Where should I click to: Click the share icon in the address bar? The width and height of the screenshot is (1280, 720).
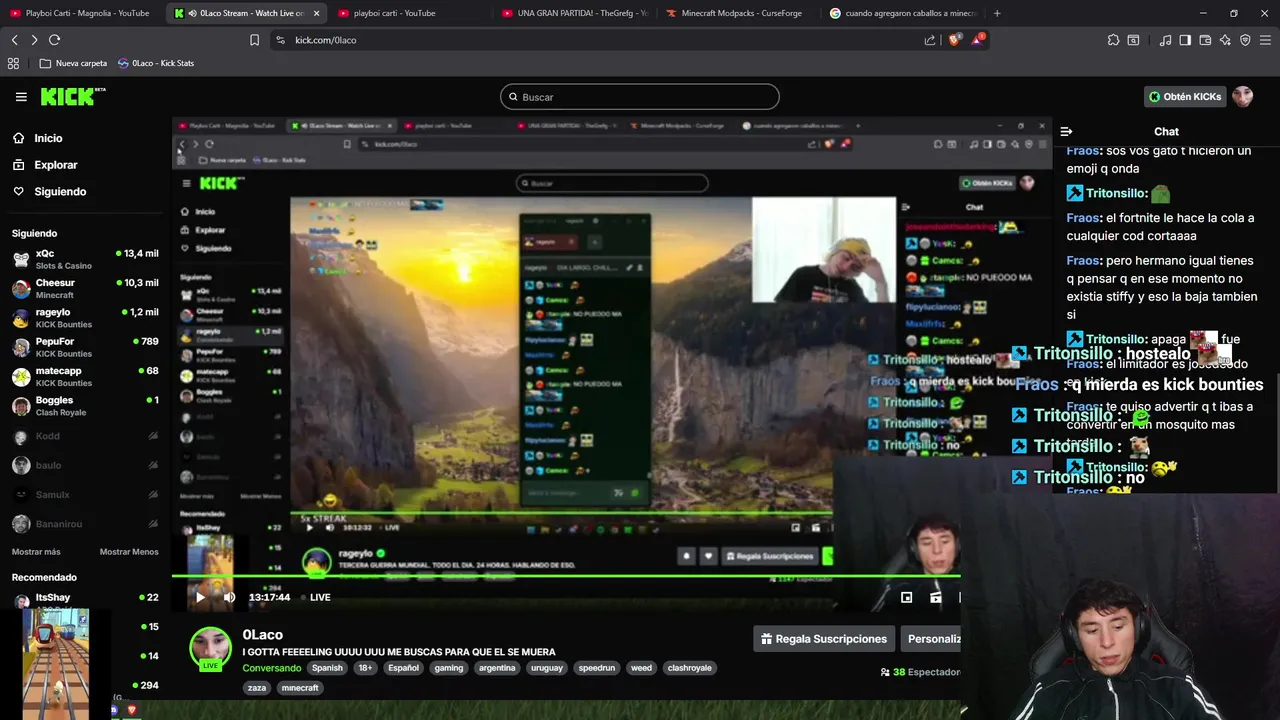(930, 40)
